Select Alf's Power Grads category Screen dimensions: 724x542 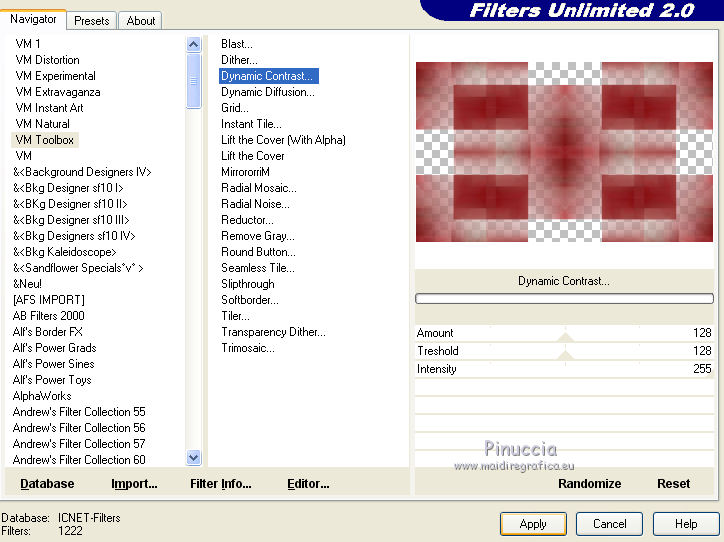pos(54,348)
